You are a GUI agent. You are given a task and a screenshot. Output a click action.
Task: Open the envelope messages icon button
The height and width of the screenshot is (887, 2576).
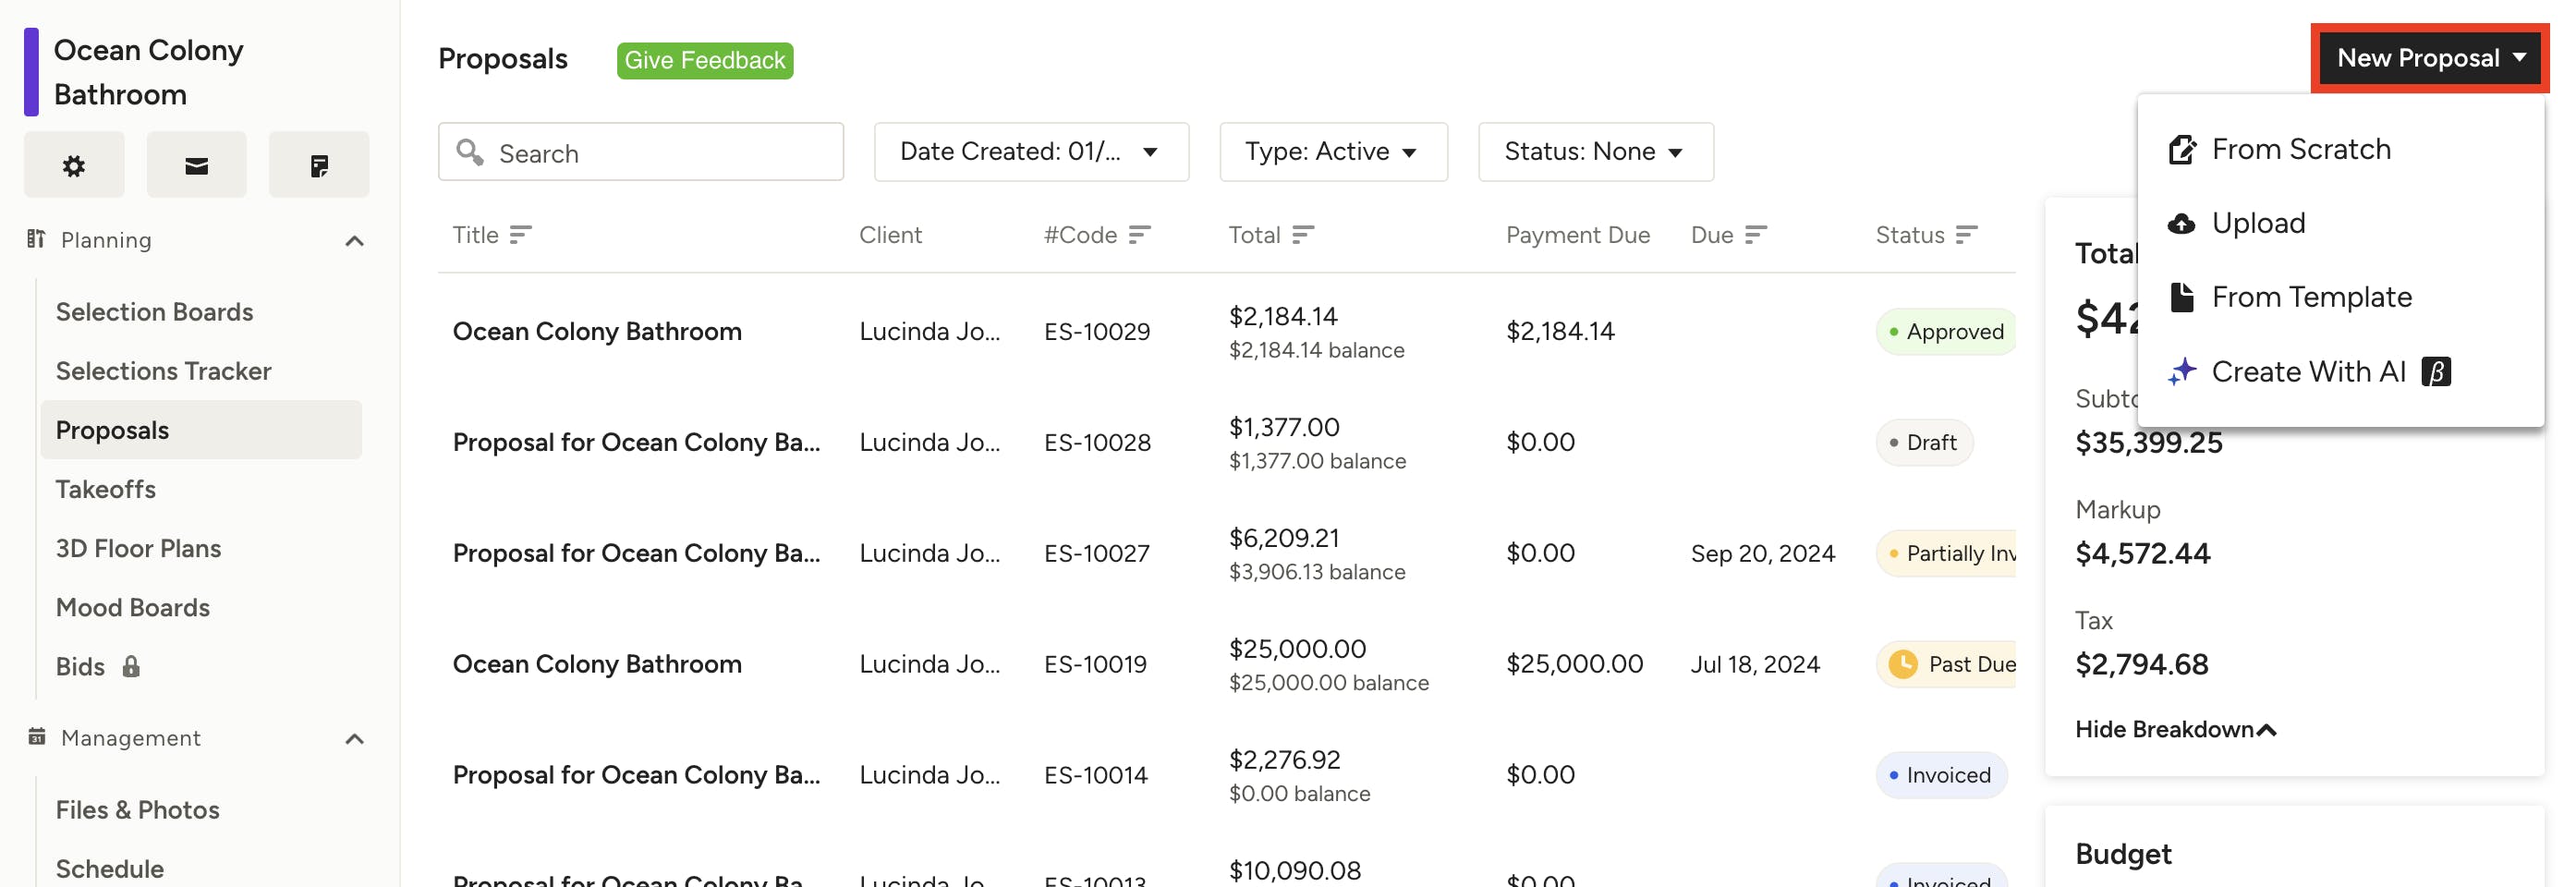click(x=196, y=165)
